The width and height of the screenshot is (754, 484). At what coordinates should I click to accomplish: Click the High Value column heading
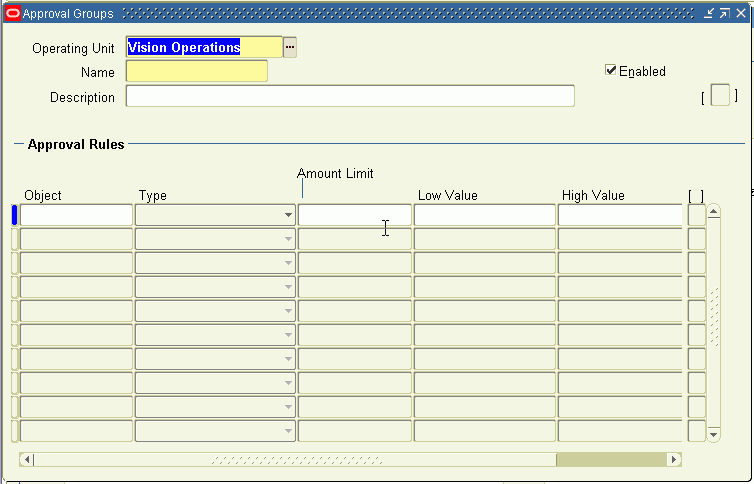(593, 196)
